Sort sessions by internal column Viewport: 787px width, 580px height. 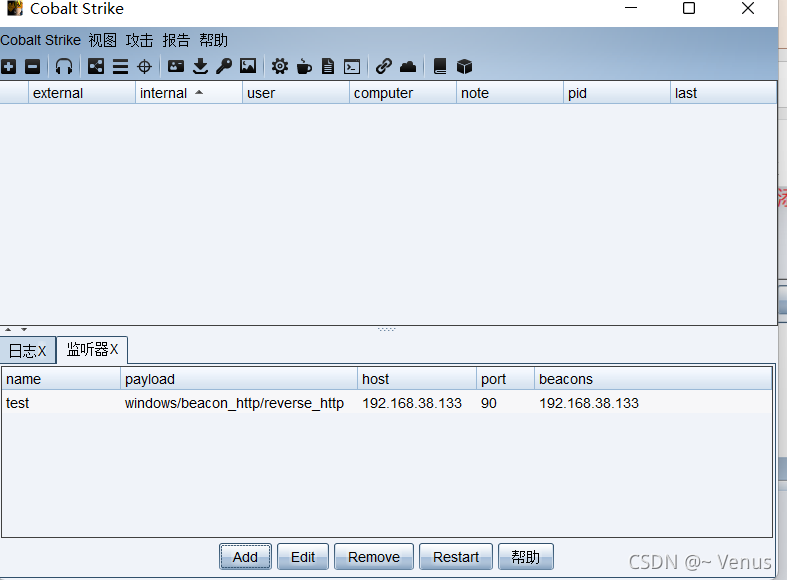189,93
